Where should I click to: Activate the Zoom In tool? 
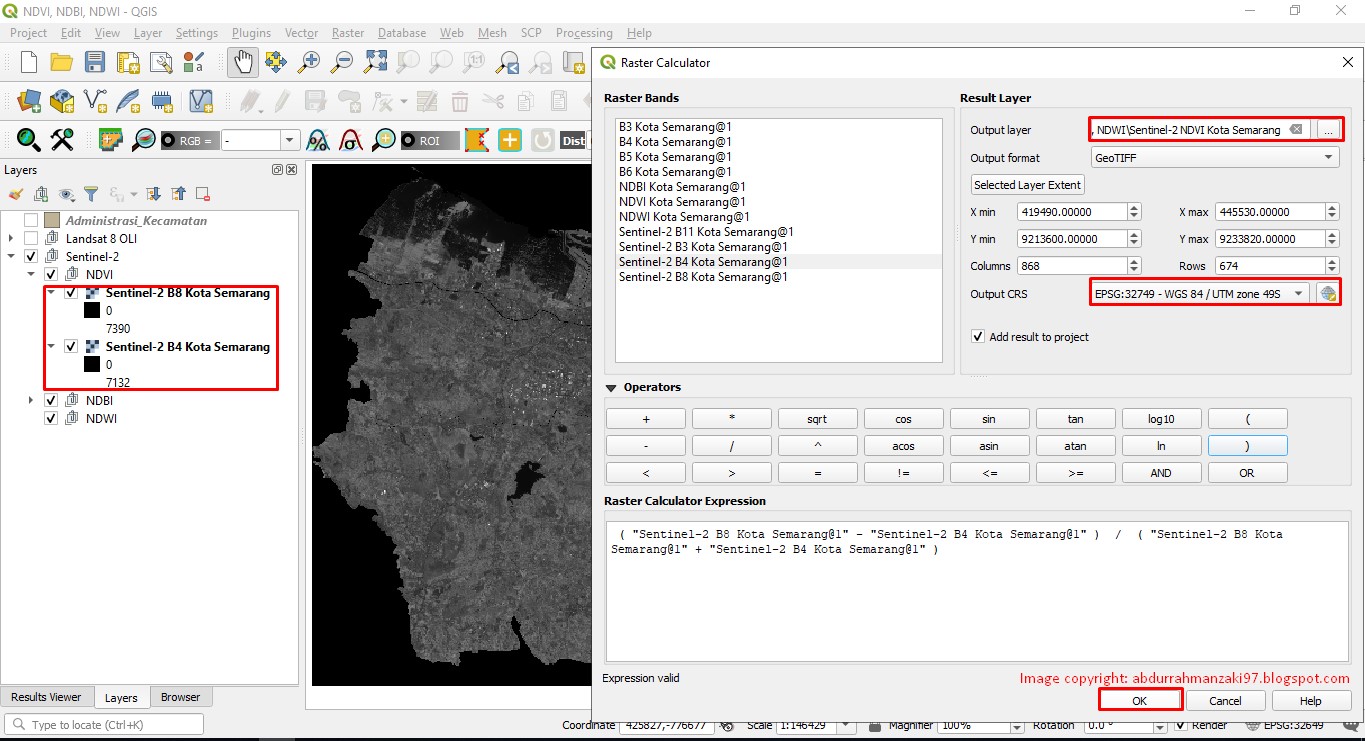(x=308, y=61)
